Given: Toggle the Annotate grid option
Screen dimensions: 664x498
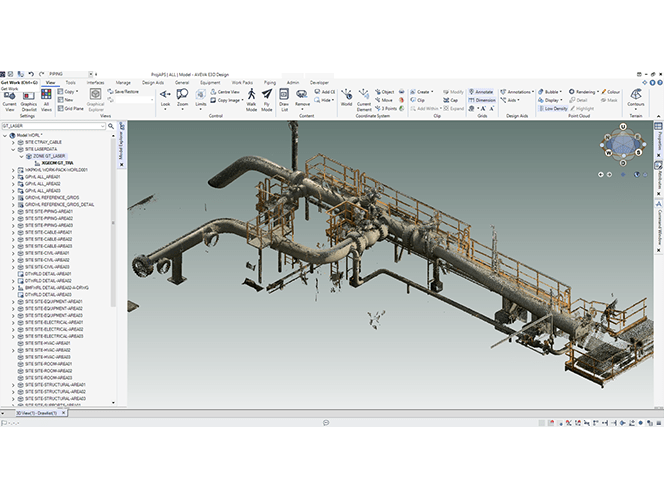Looking at the screenshot, I should point(481,91).
